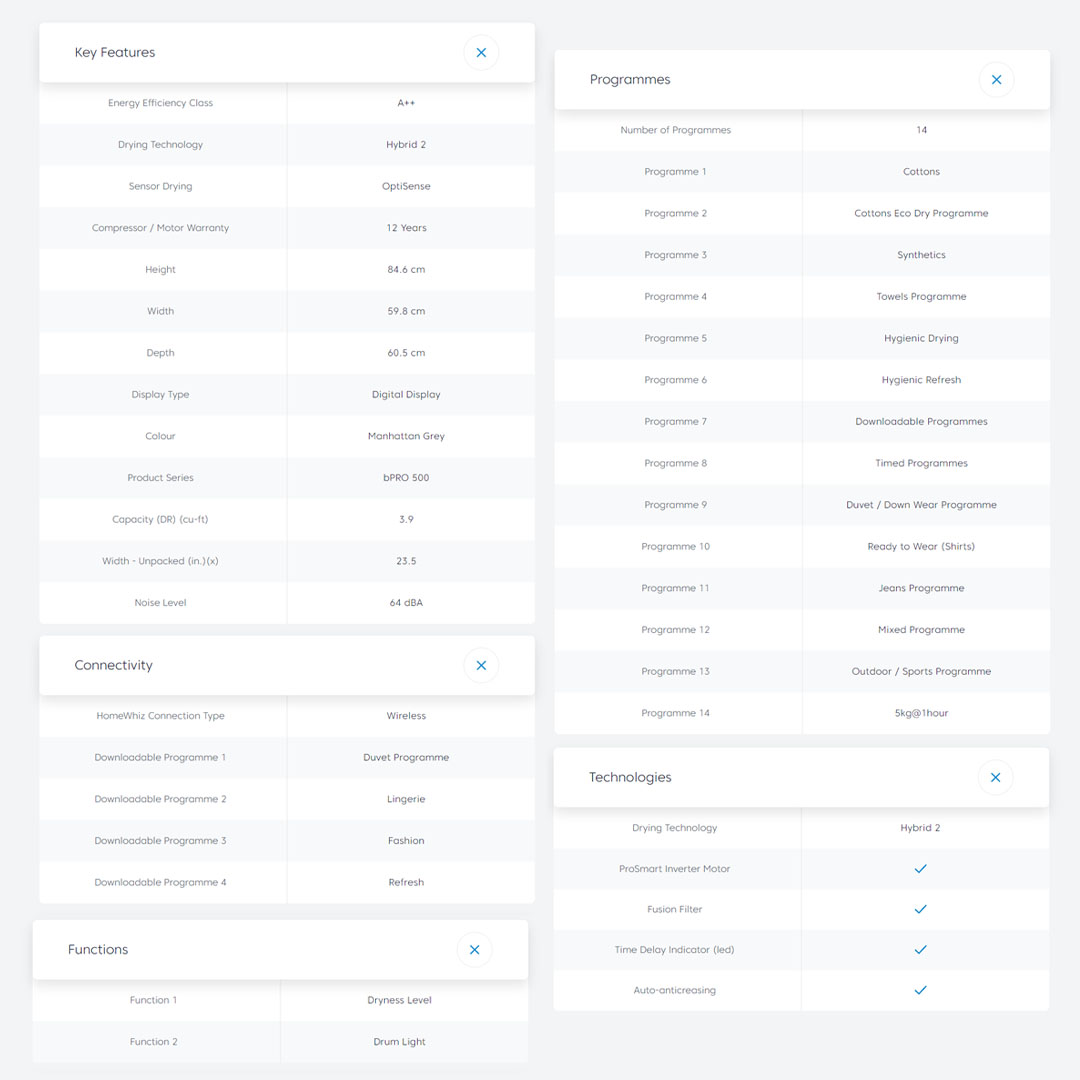This screenshot has width=1080, height=1080.
Task: Toggle the Connectivity section heading
Action: [114, 666]
